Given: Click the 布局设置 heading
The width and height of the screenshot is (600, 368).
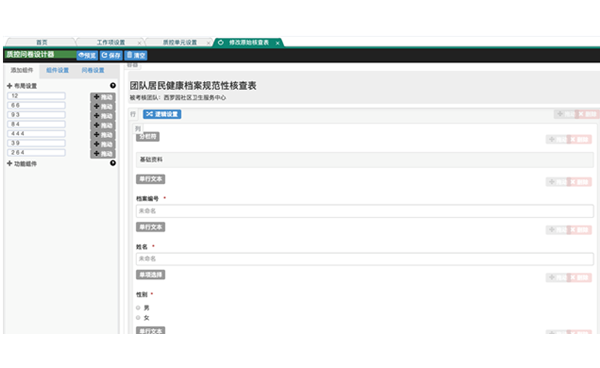Looking at the screenshot, I should 25,86.
